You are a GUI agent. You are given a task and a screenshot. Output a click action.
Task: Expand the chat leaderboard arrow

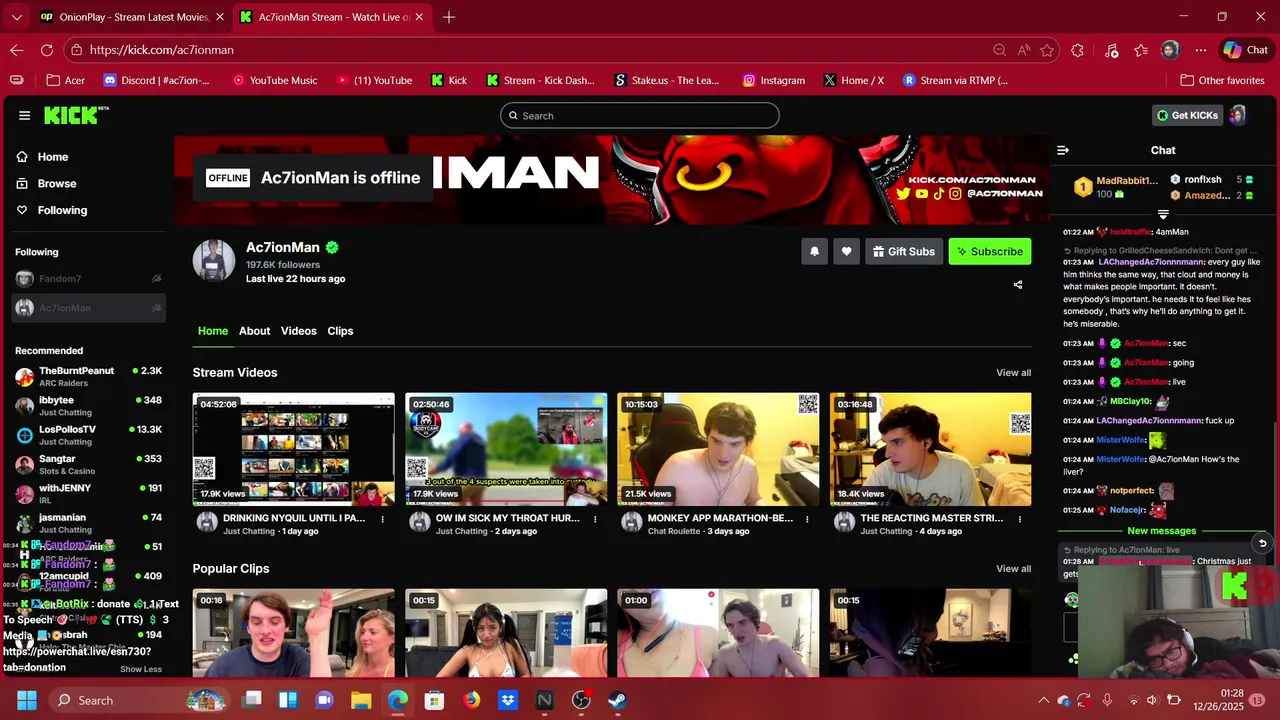[x=1163, y=214]
